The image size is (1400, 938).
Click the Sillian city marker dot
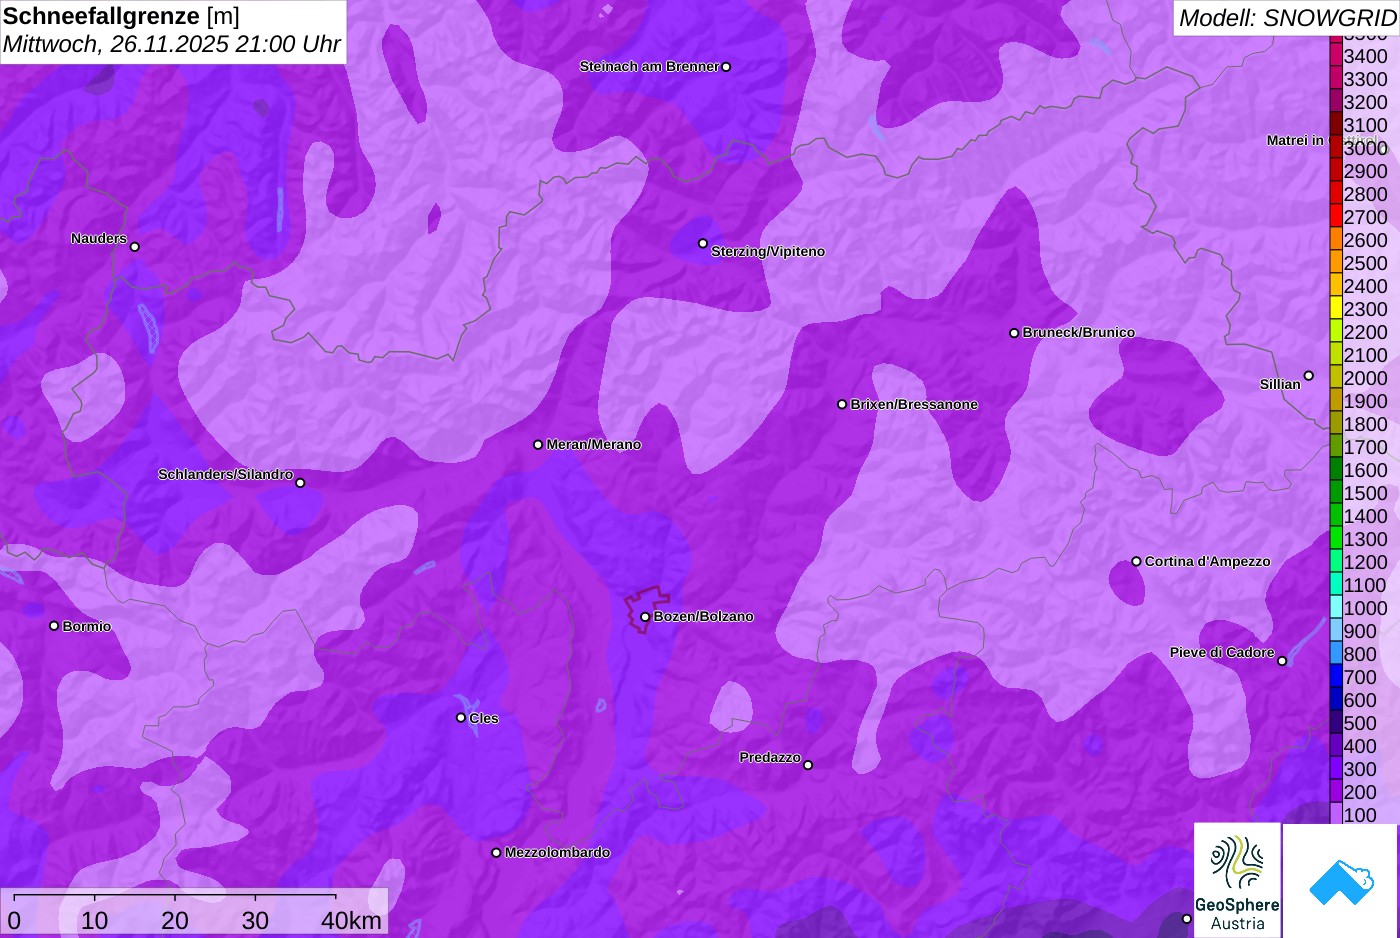click(1308, 376)
